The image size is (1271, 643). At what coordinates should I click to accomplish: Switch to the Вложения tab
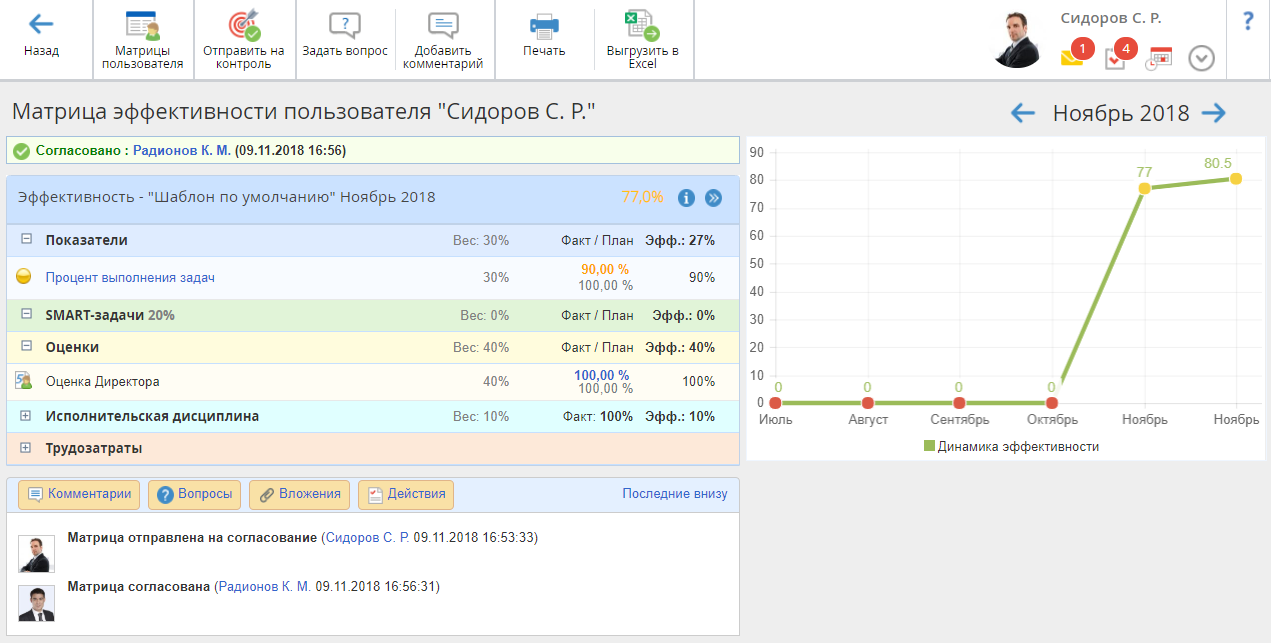(300, 494)
